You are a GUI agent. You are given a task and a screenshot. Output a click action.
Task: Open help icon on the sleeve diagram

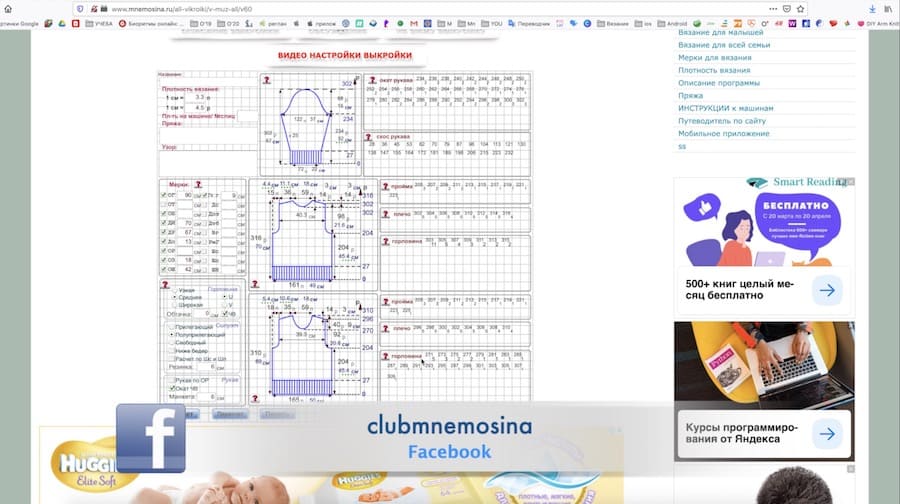pyautogui.click(x=266, y=80)
